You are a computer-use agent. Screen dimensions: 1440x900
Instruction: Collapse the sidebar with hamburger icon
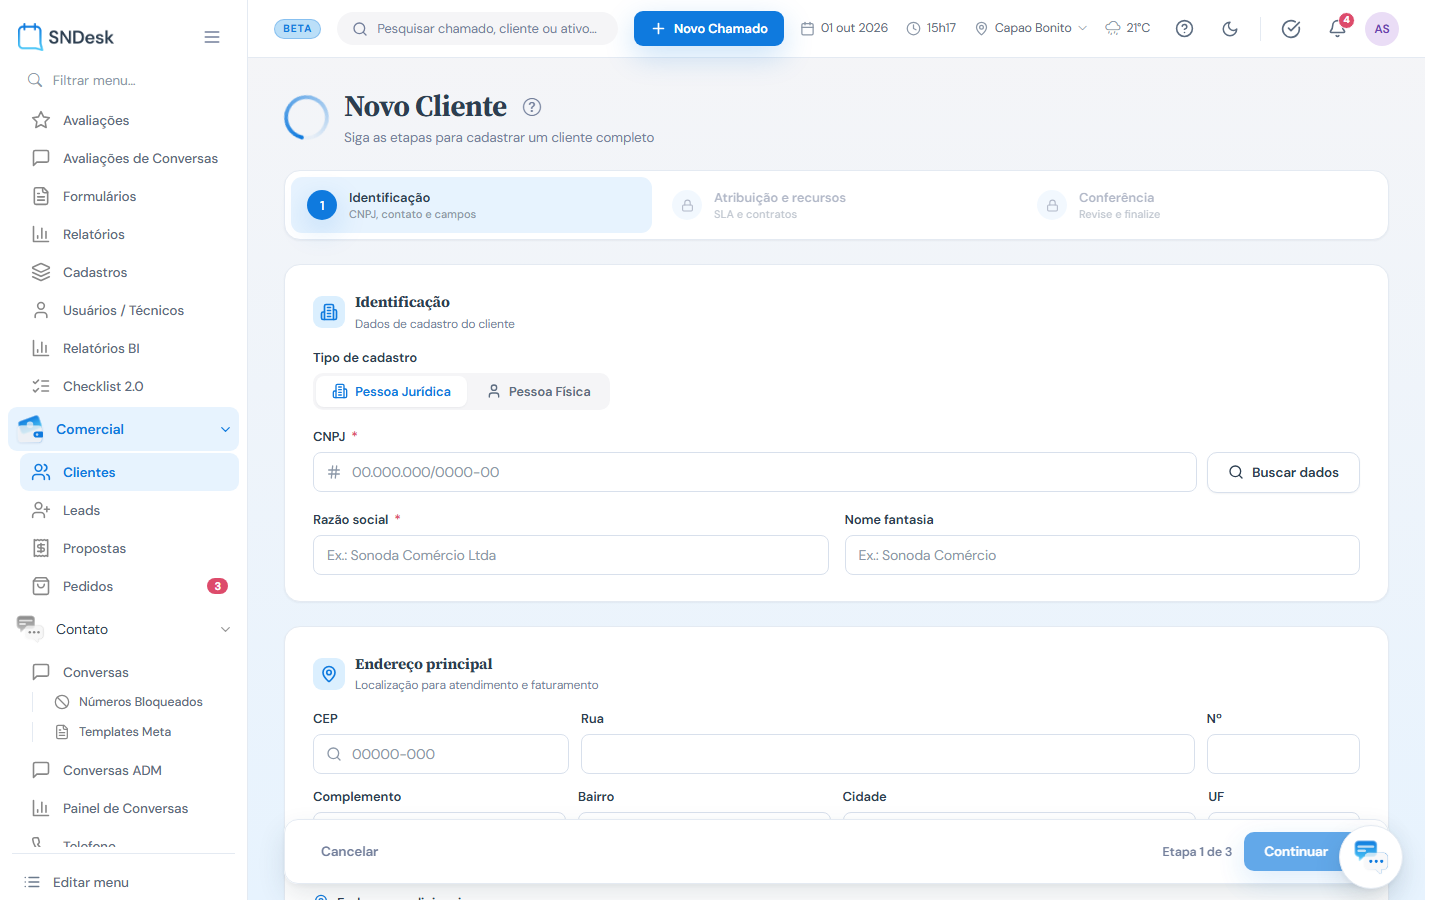[x=212, y=37]
